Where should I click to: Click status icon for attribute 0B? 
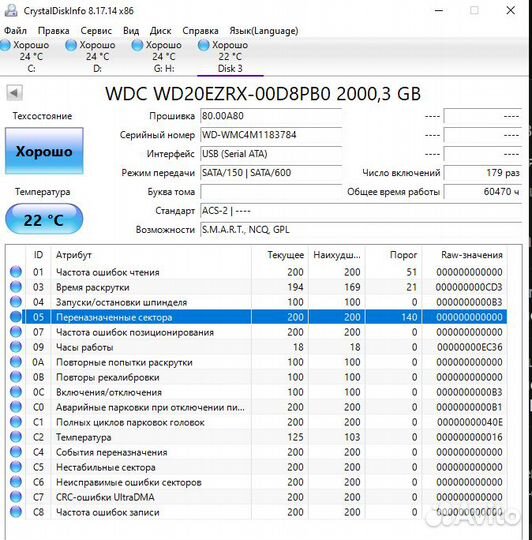pos(16,377)
